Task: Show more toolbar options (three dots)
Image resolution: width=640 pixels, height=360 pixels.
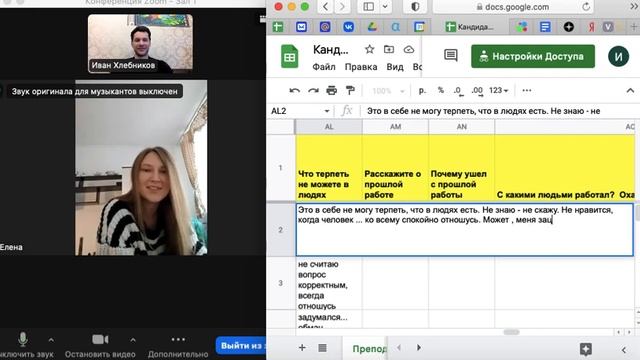Action: (x=527, y=91)
